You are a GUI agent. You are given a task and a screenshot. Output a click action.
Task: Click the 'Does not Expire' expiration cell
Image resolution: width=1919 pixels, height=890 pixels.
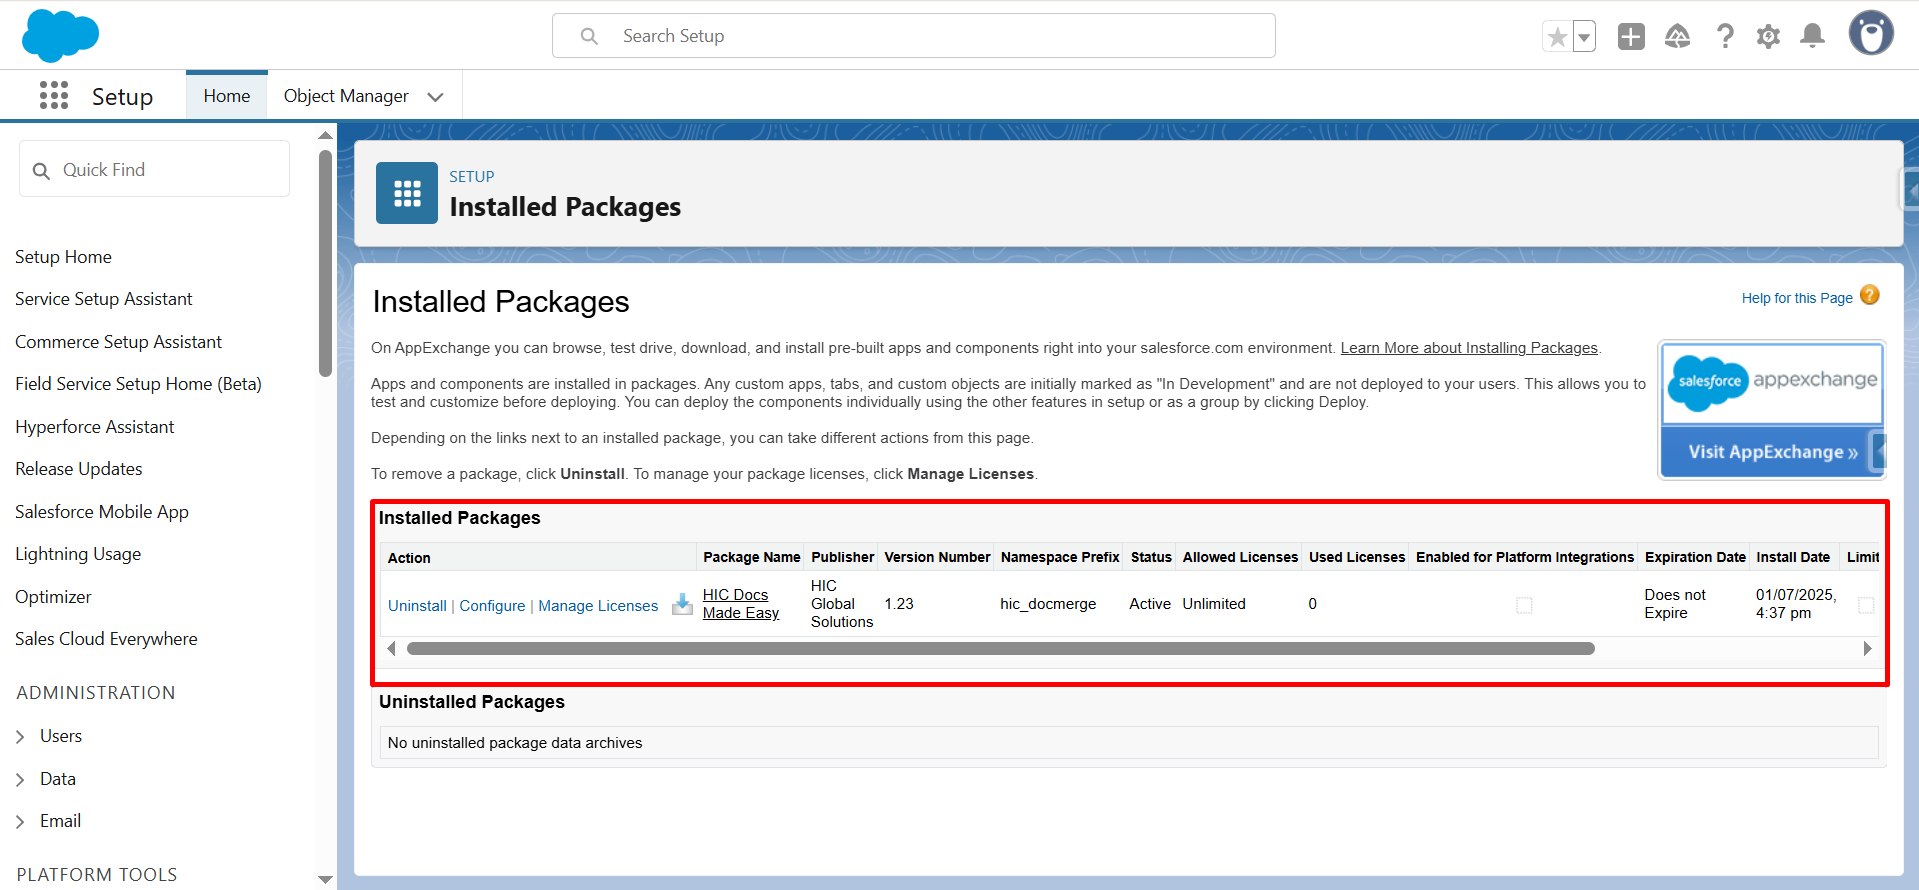click(x=1675, y=604)
